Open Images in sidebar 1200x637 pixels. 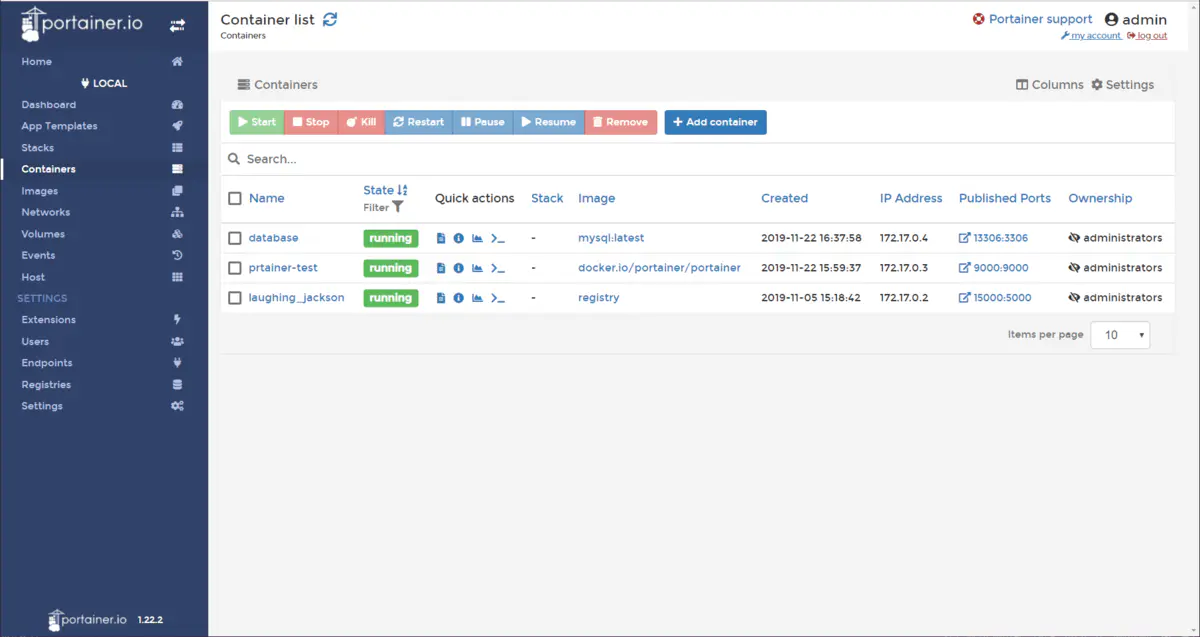pyautogui.click(x=104, y=191)
